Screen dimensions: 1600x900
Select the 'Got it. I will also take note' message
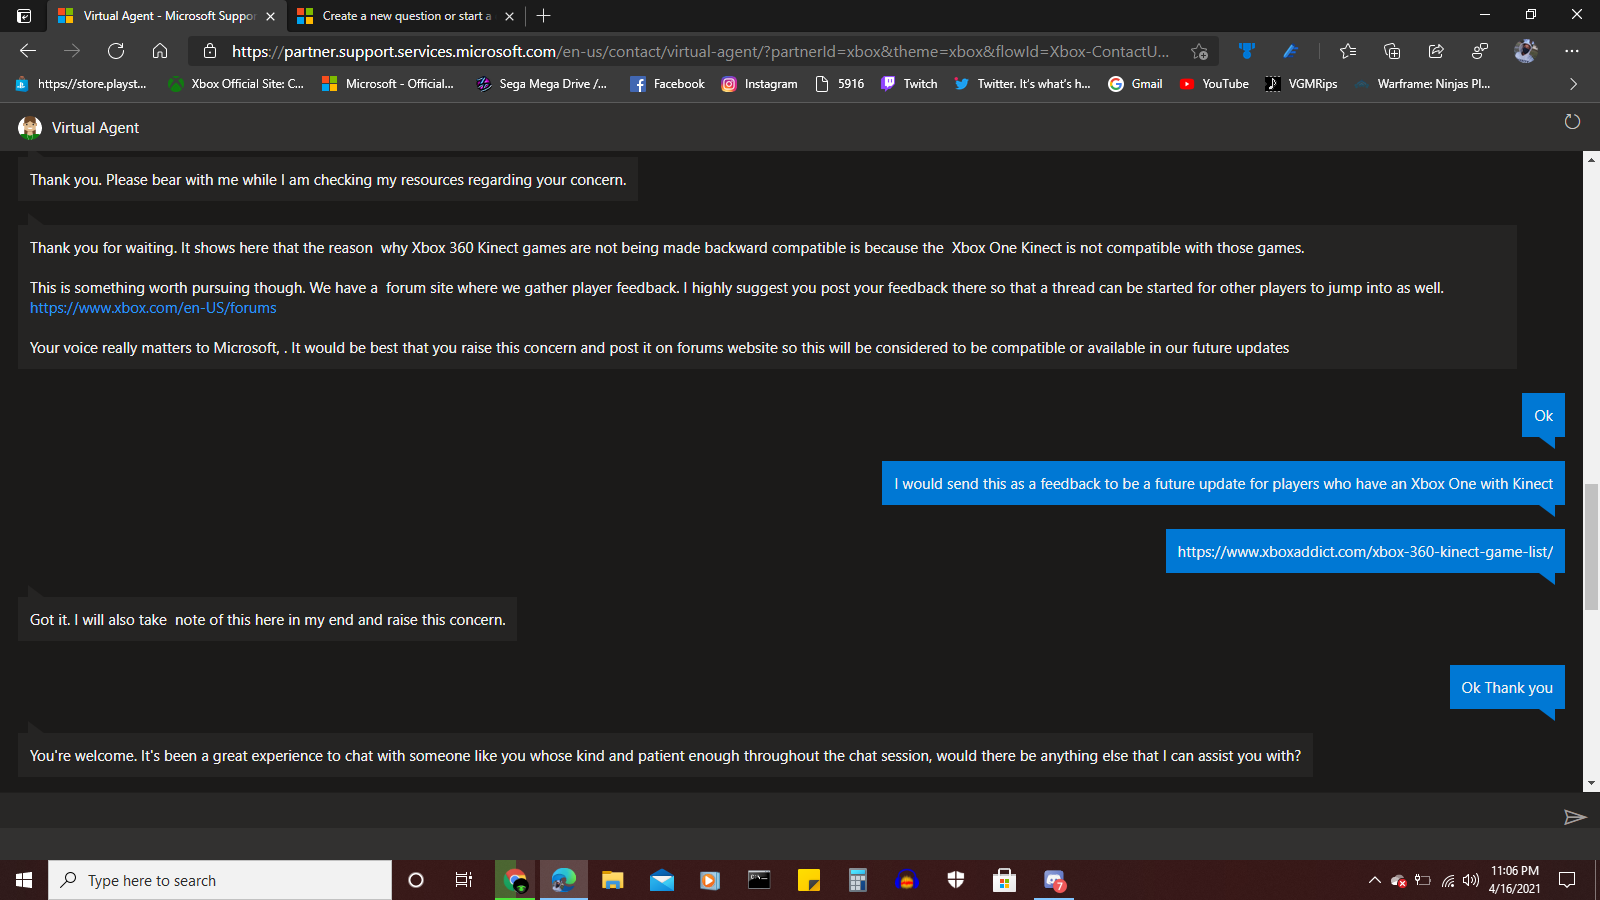tap(267, 619)
